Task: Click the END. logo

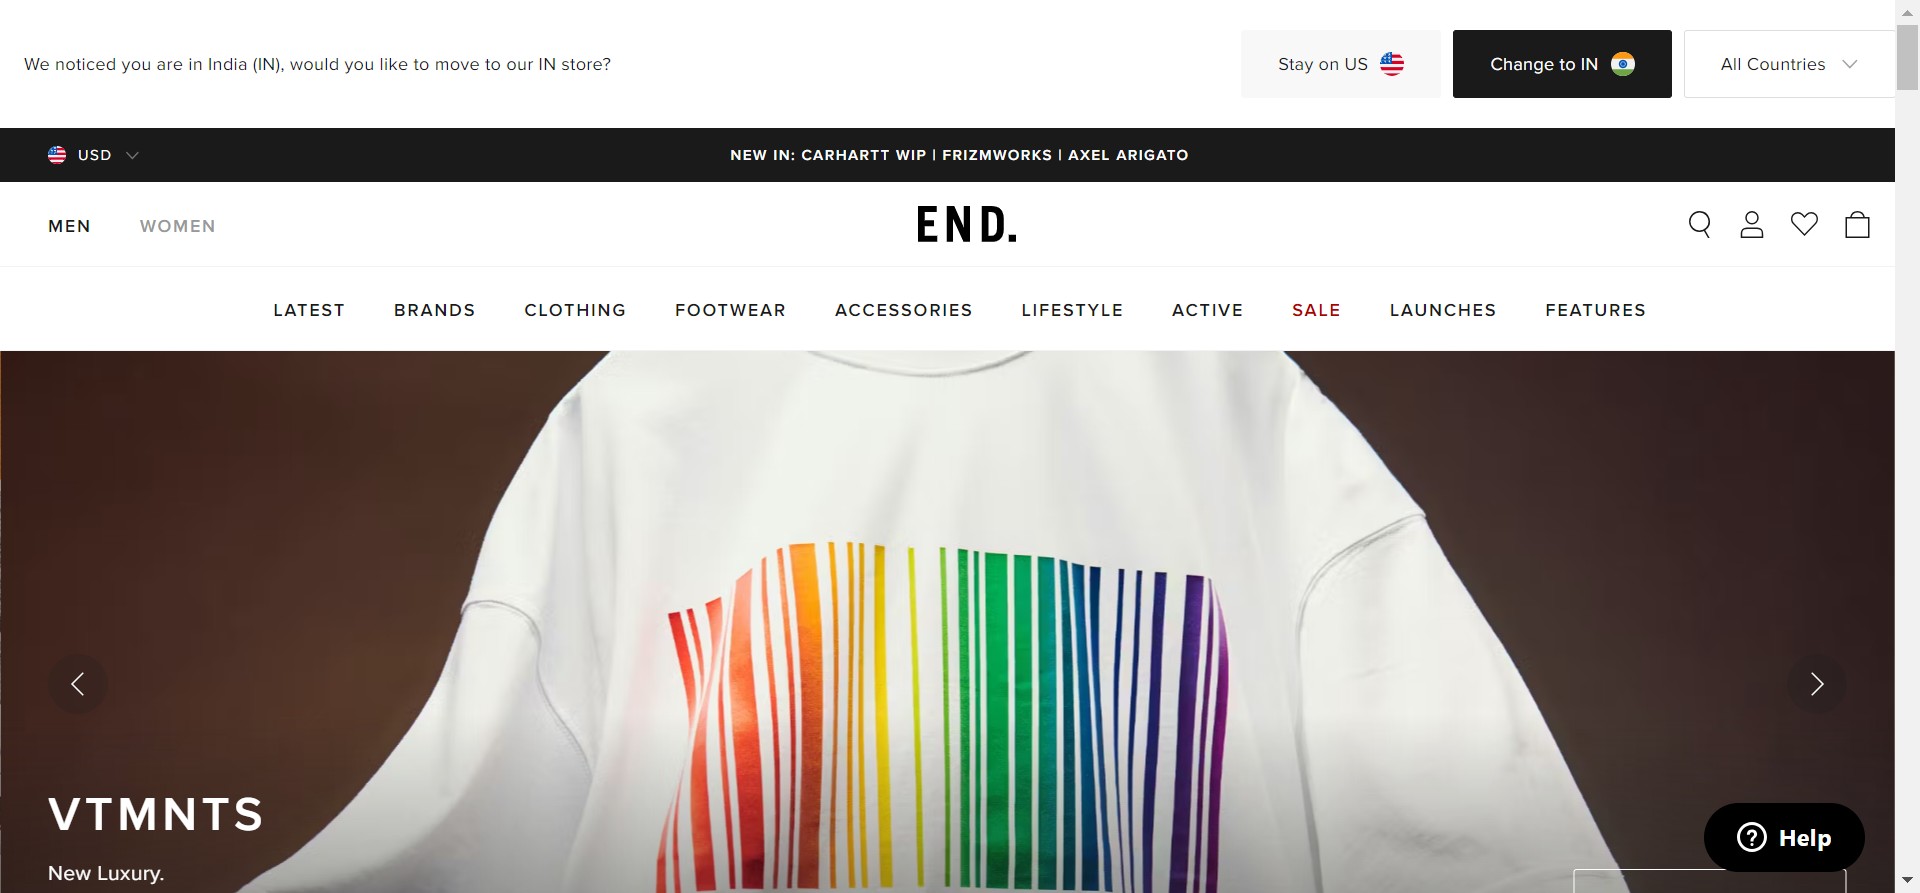Action: click(967, 225)
